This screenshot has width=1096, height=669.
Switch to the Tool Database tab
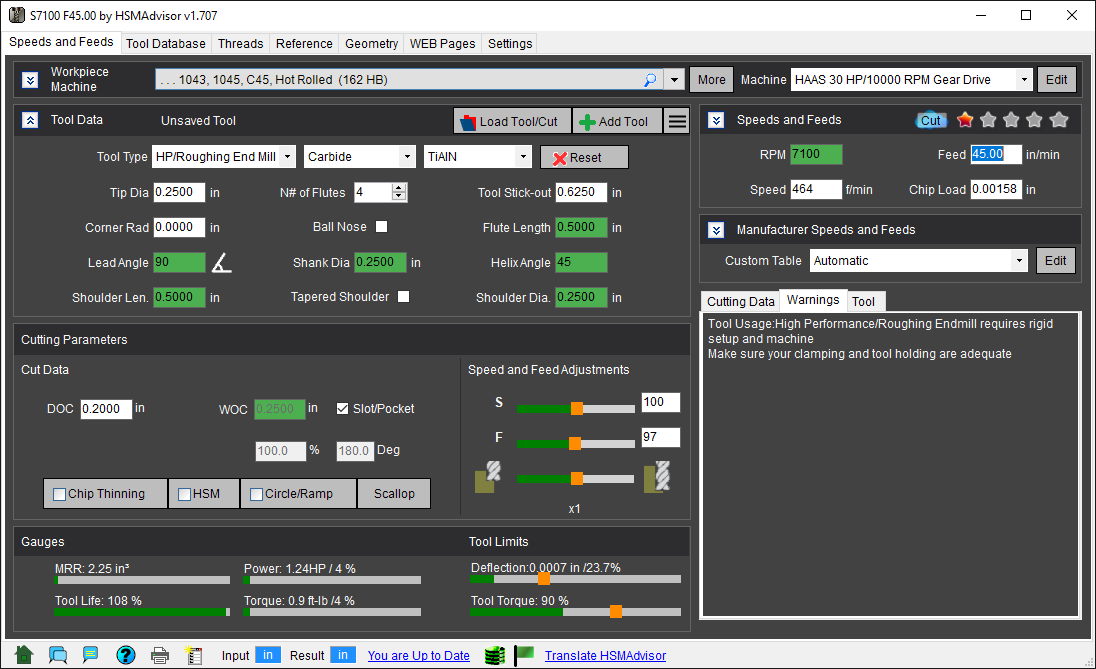point(166,44)
